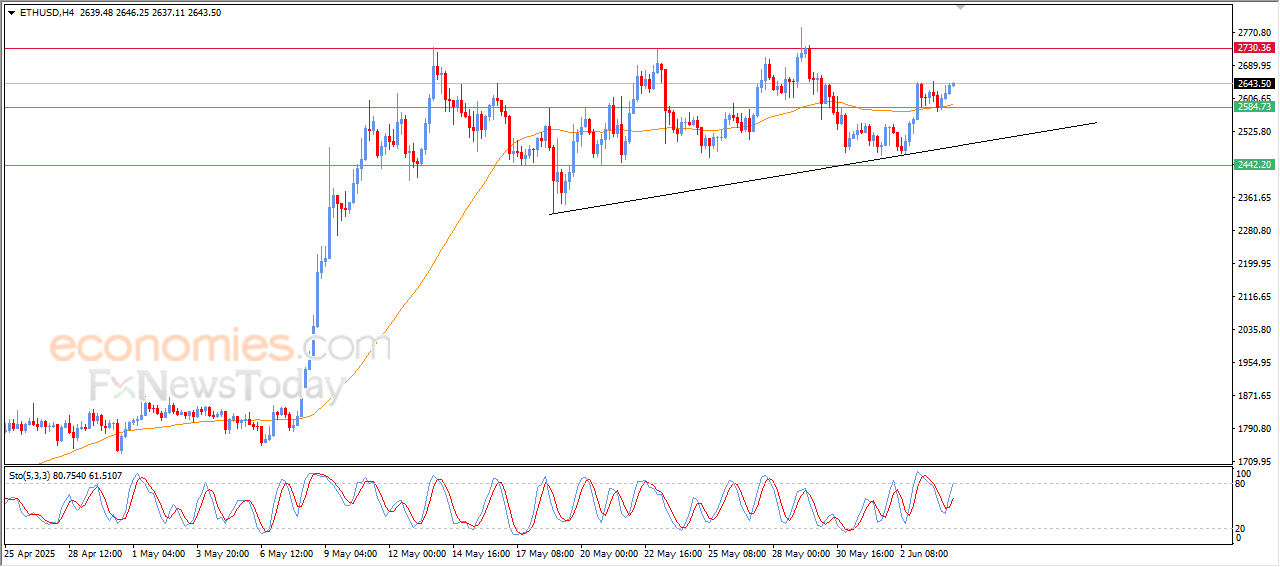
Task: Click the ETHUSD,H4 chart title text
Action: click(x=46, y=13)
